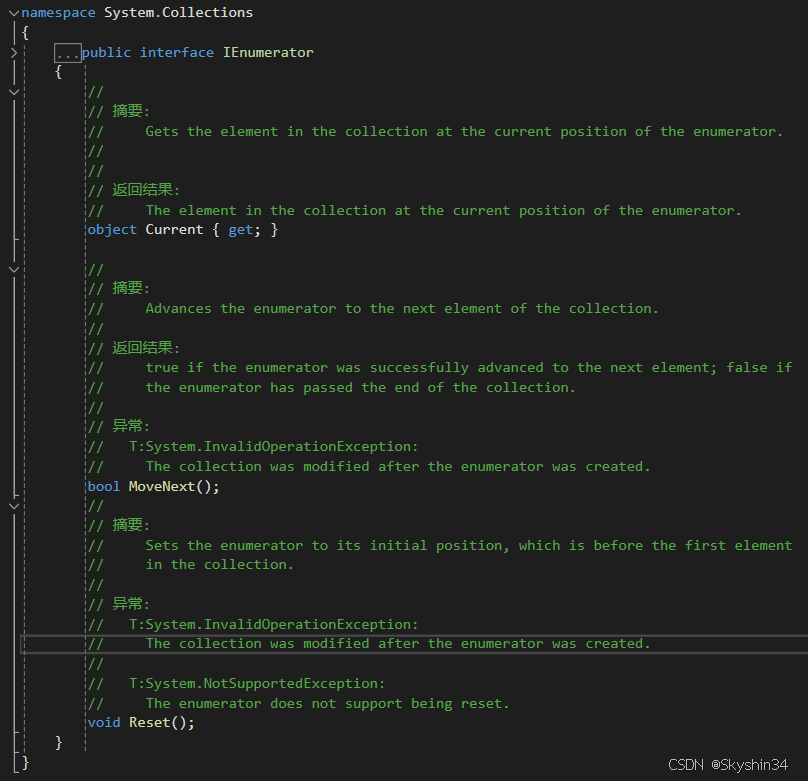This screenshot has width=808, height=781.
Task: Click 'T:System.InvalidOperationException:' above MoveNext
Action: click(274, 447)
